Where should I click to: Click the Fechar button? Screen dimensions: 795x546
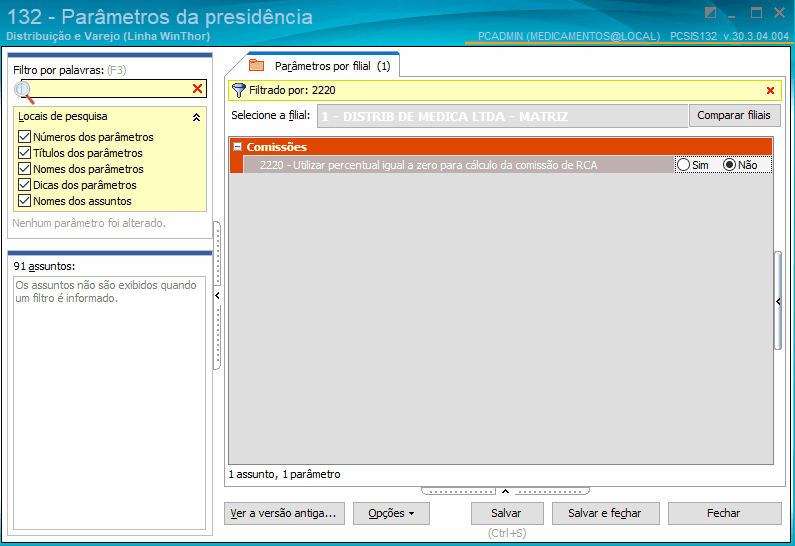(724, 513)
